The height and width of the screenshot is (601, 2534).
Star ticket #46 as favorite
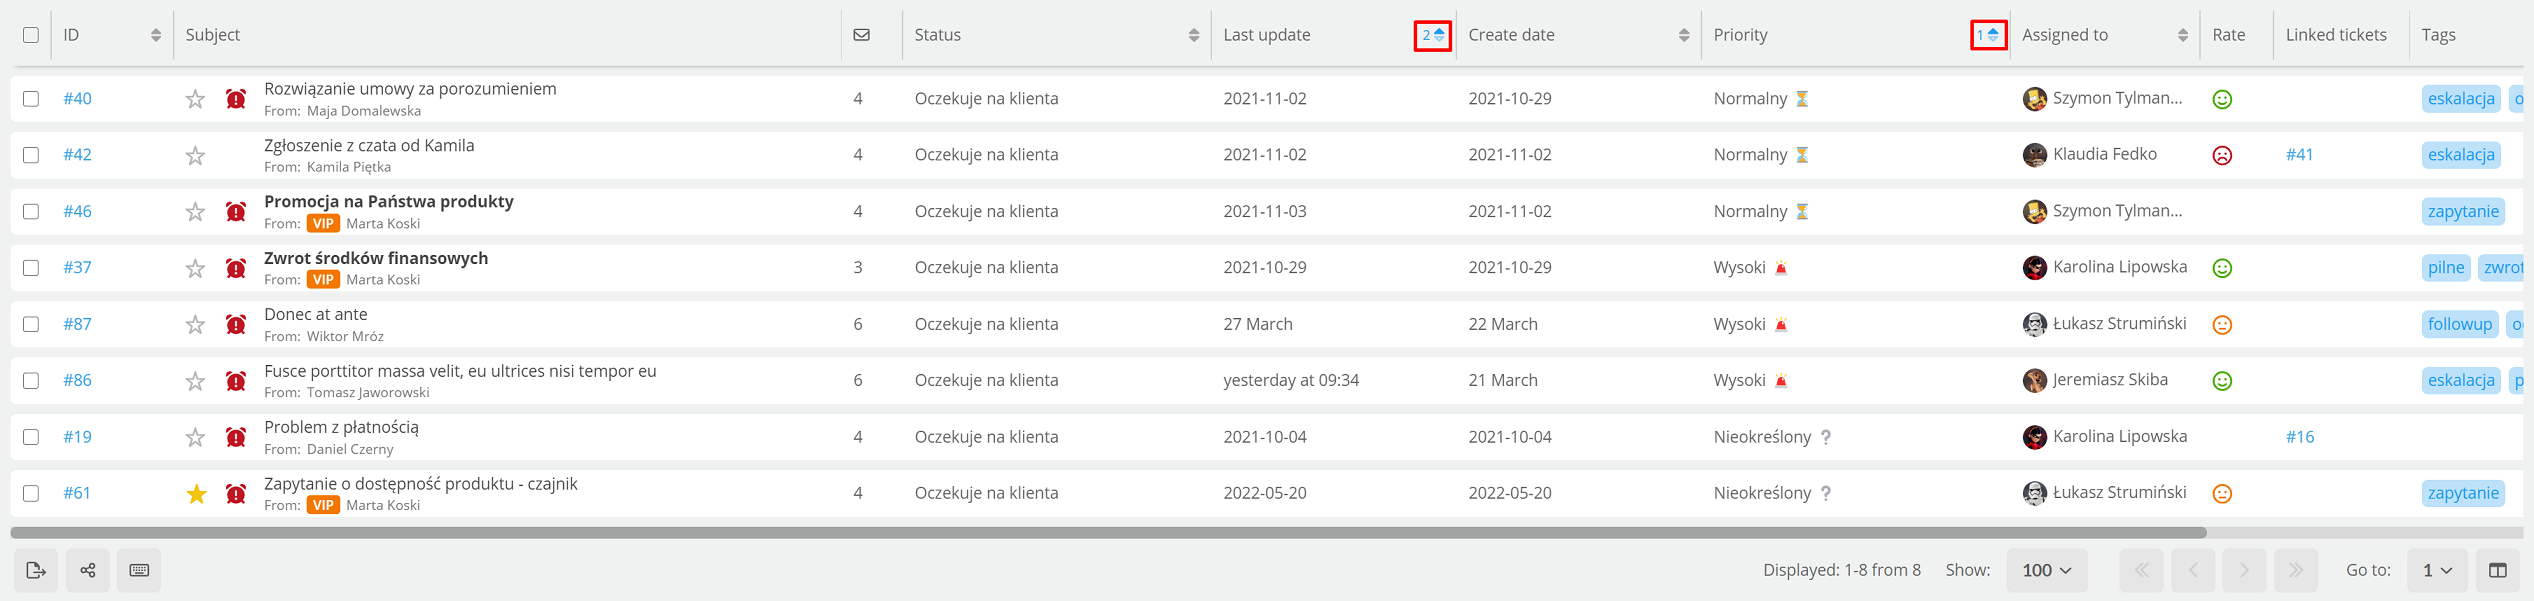195,212
